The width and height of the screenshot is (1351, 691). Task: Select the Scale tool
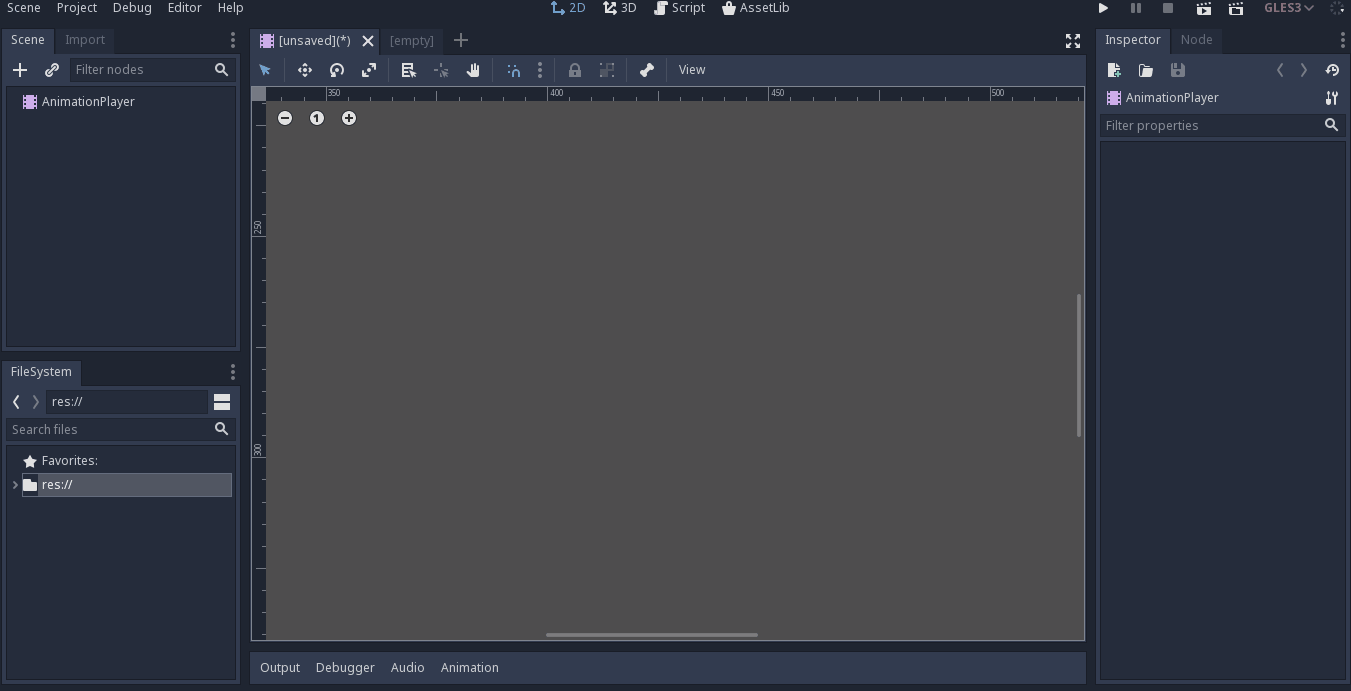coord(369,70)
